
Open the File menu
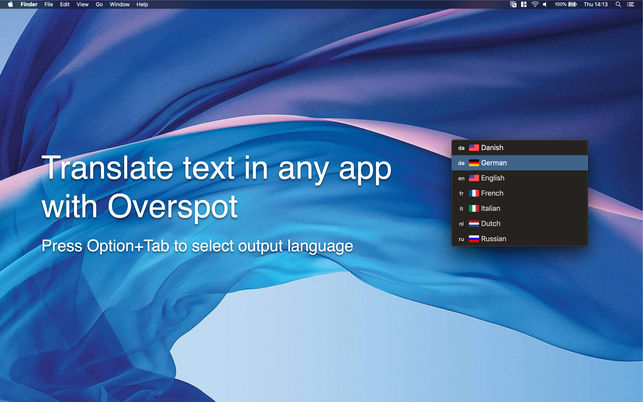coord(48,5)
